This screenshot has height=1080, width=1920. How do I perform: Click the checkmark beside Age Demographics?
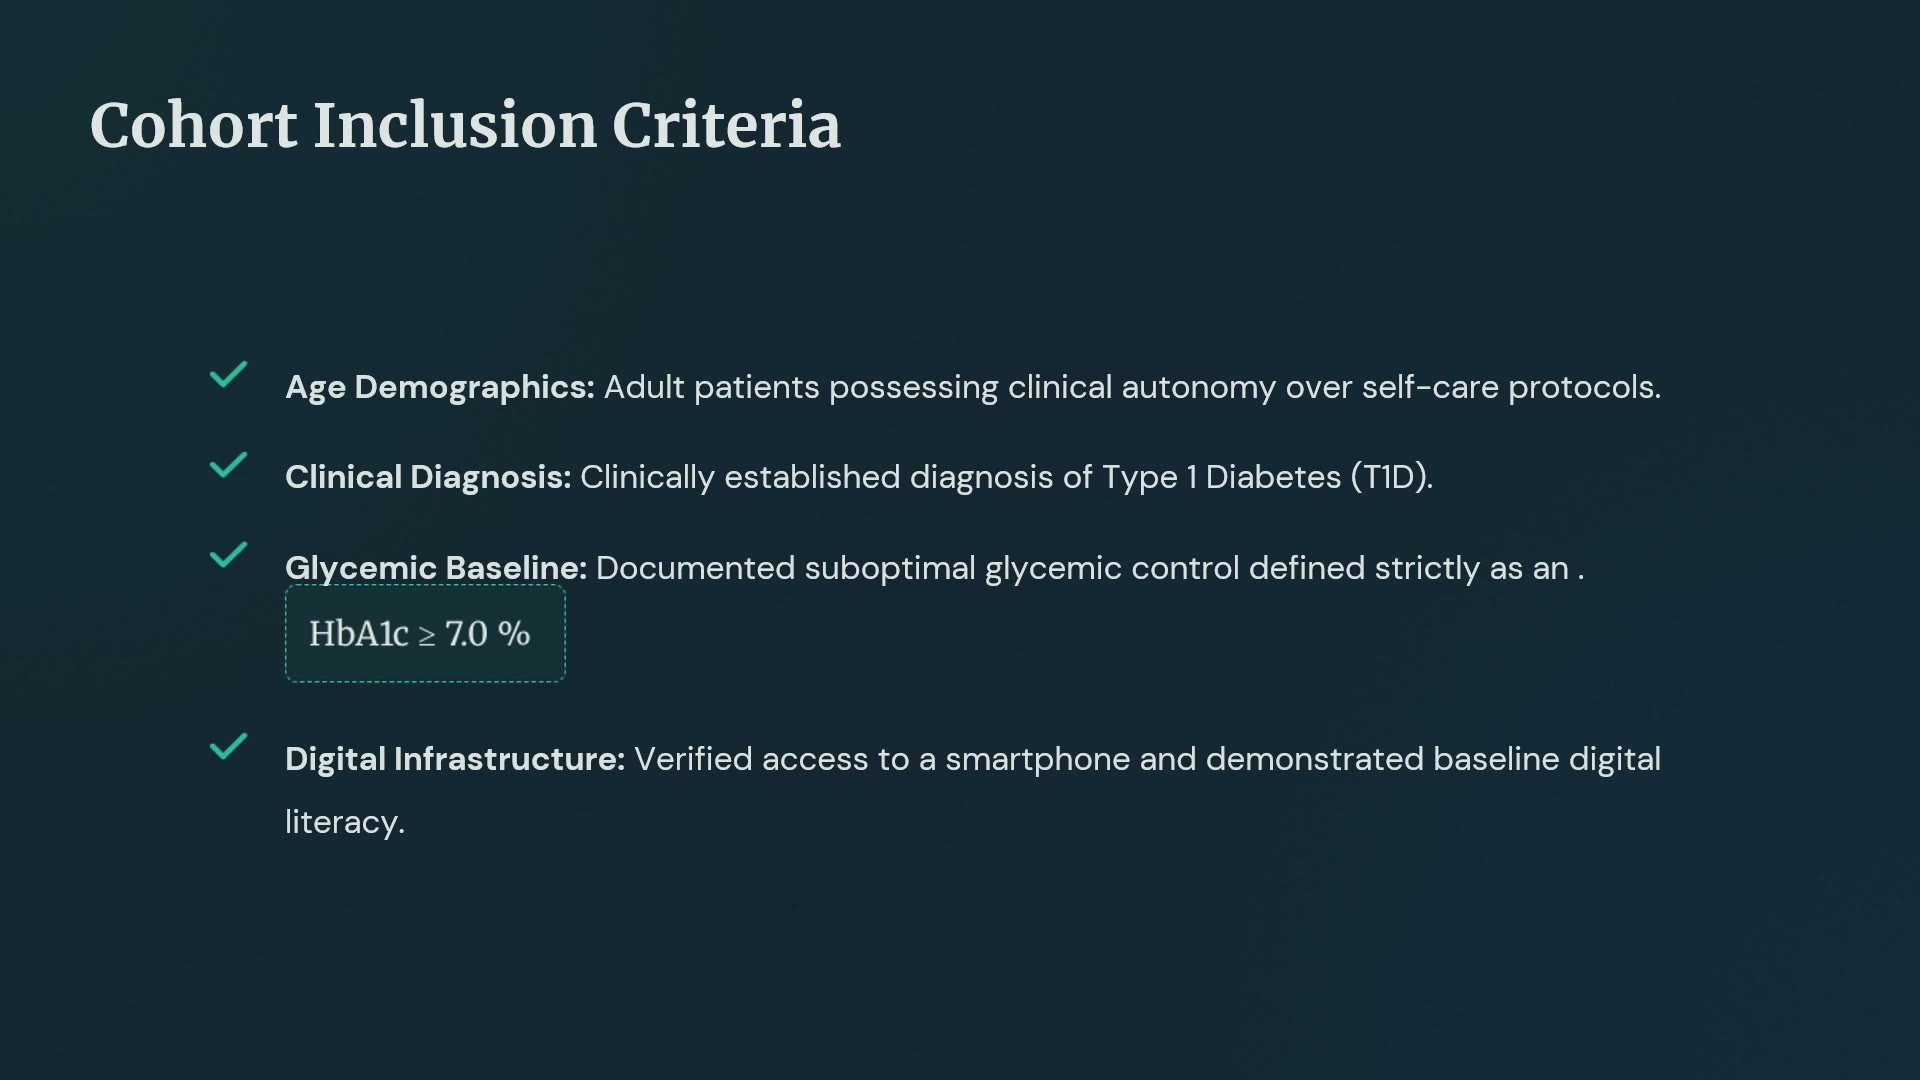point(228,375)
